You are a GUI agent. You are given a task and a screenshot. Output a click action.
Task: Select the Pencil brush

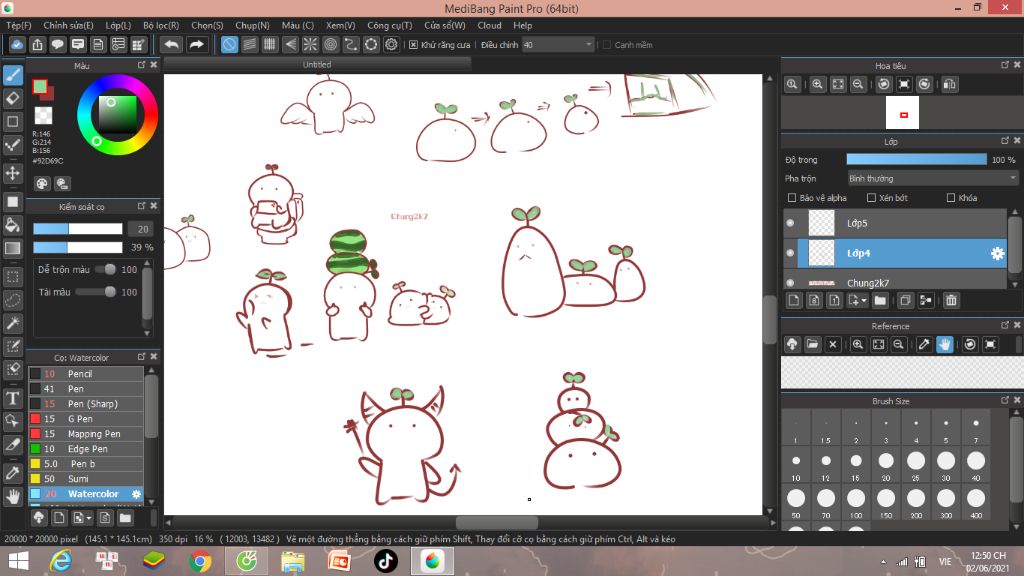point(86,374)
